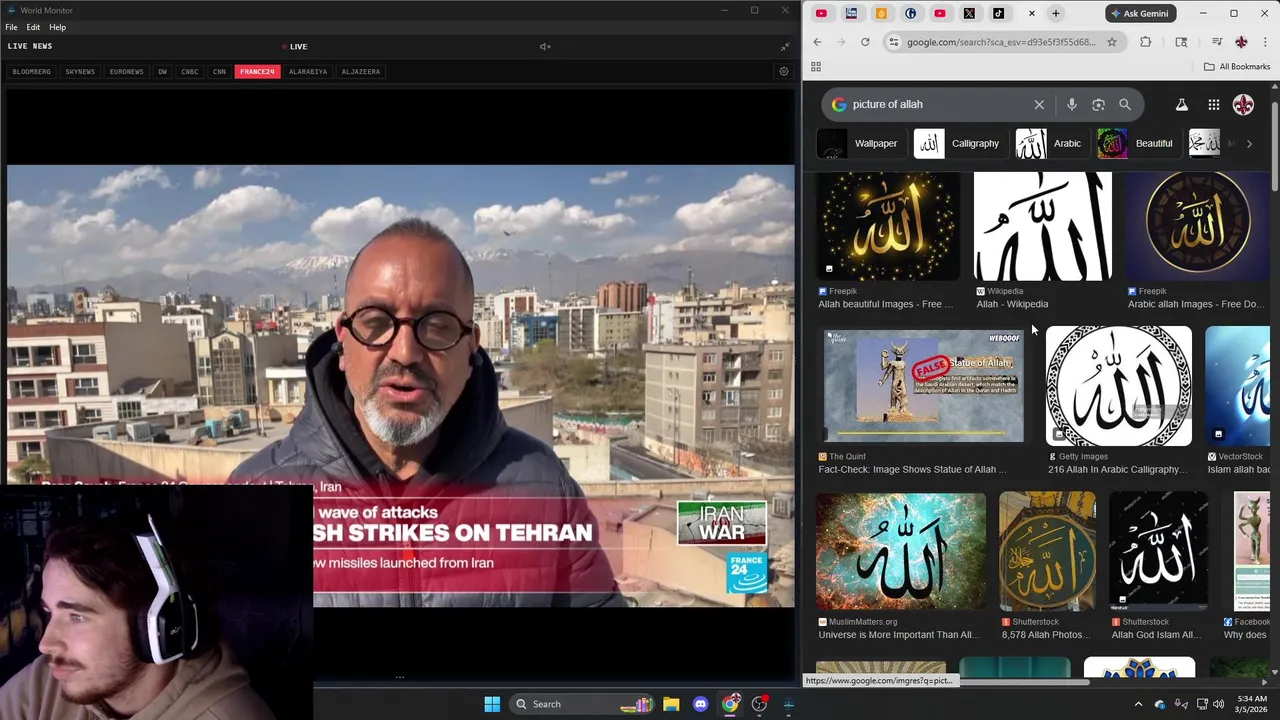Bookmark this page with the star
Screen dimensions: 1280x720
coord(1111,42)
